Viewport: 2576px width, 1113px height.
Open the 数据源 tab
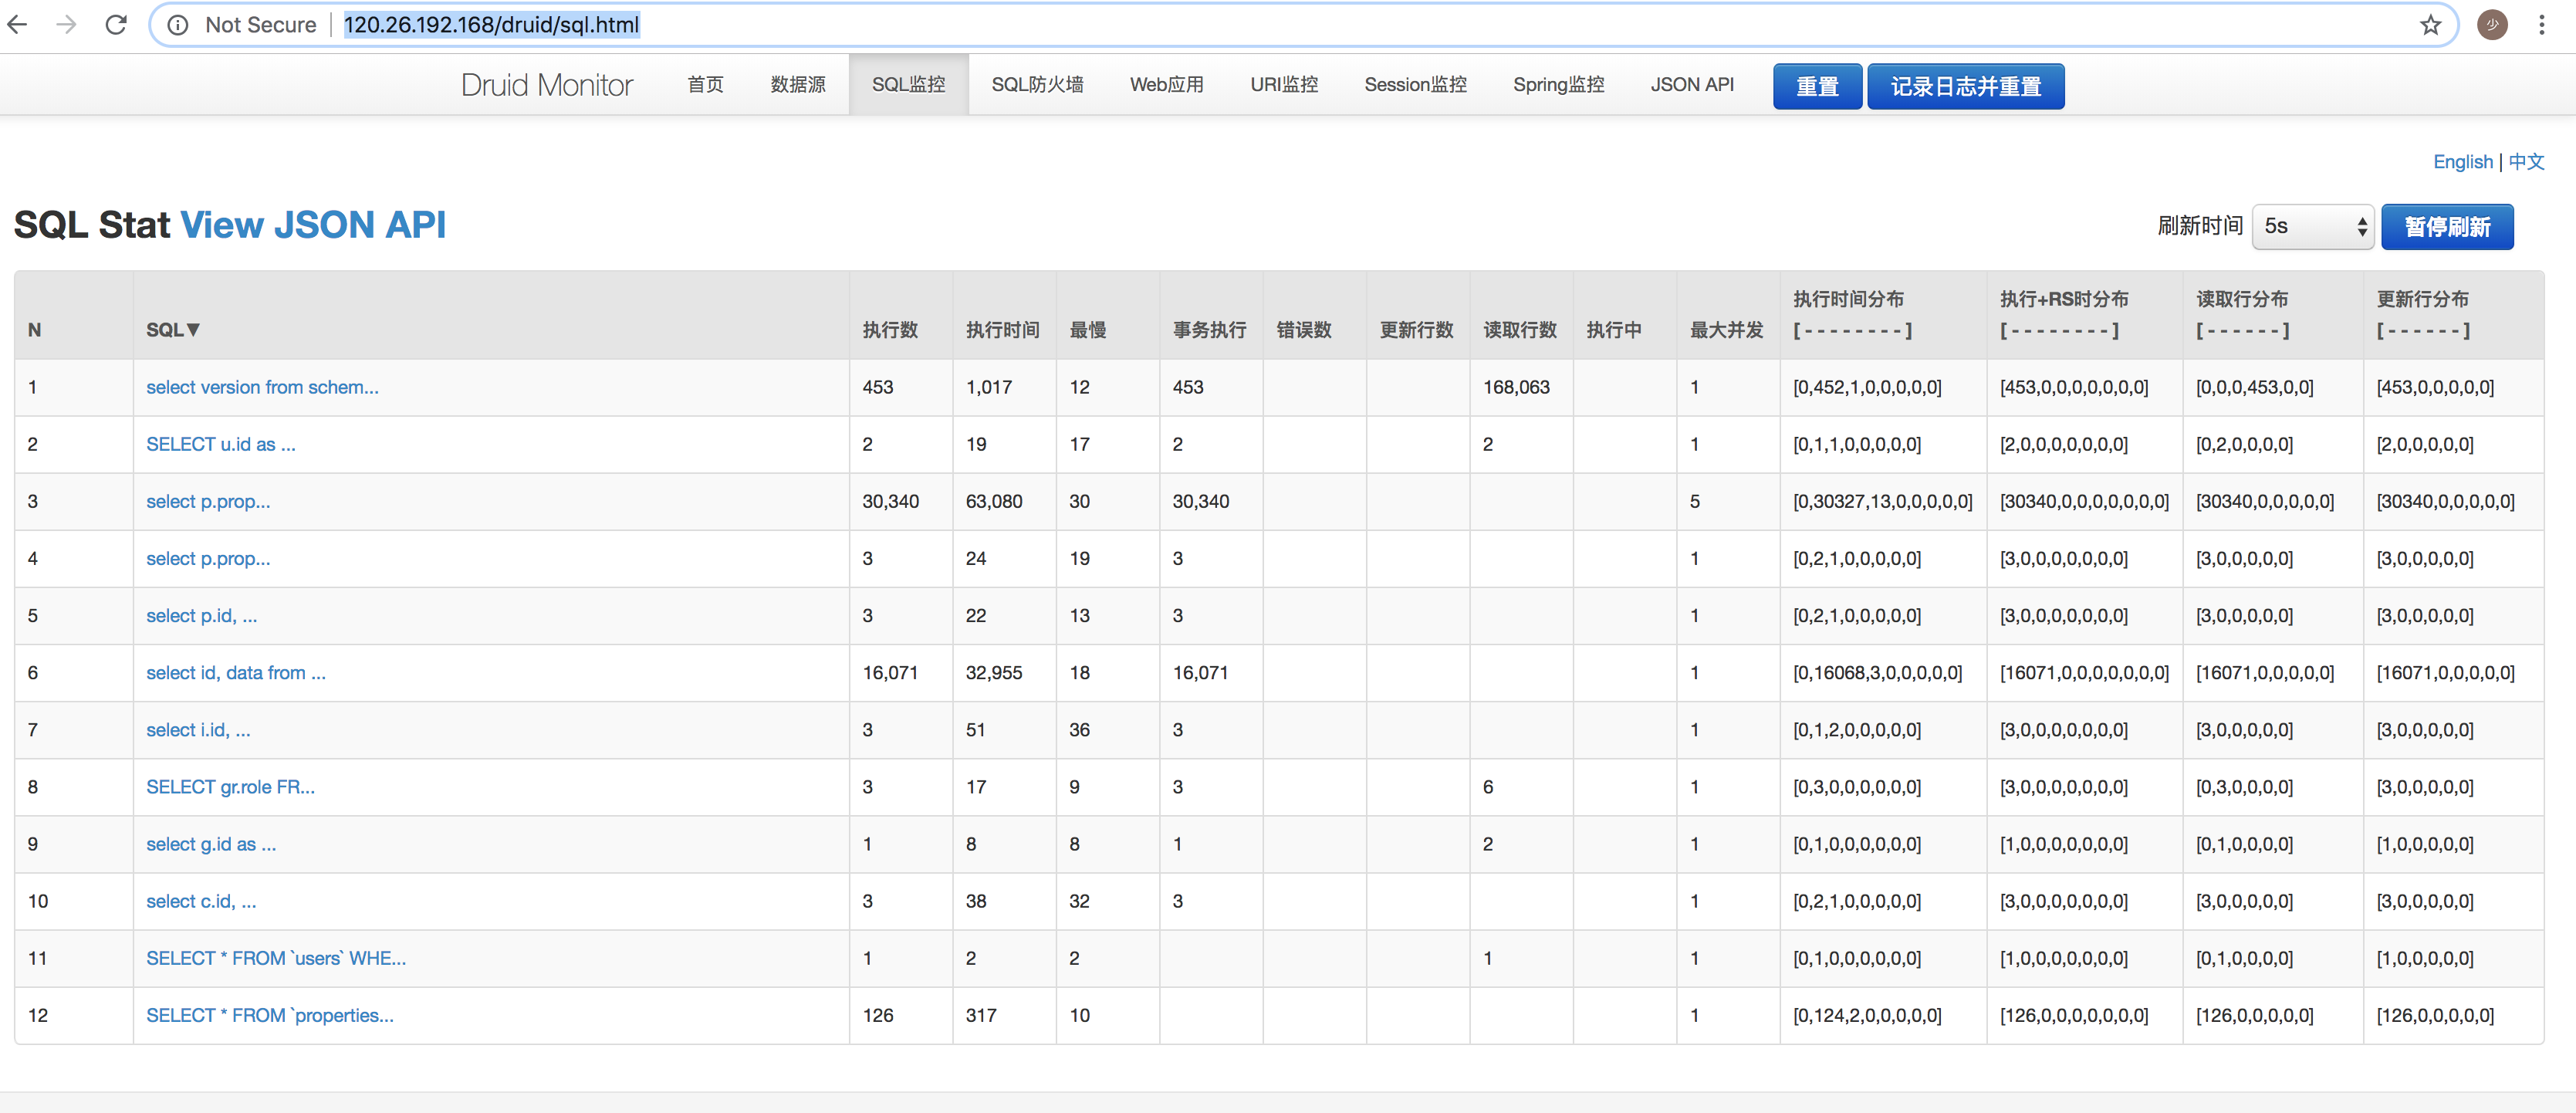[x=797, y=85]
